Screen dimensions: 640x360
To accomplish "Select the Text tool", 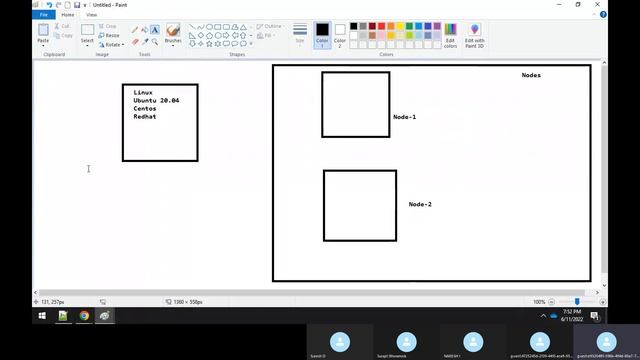I will tap(155, 30).
